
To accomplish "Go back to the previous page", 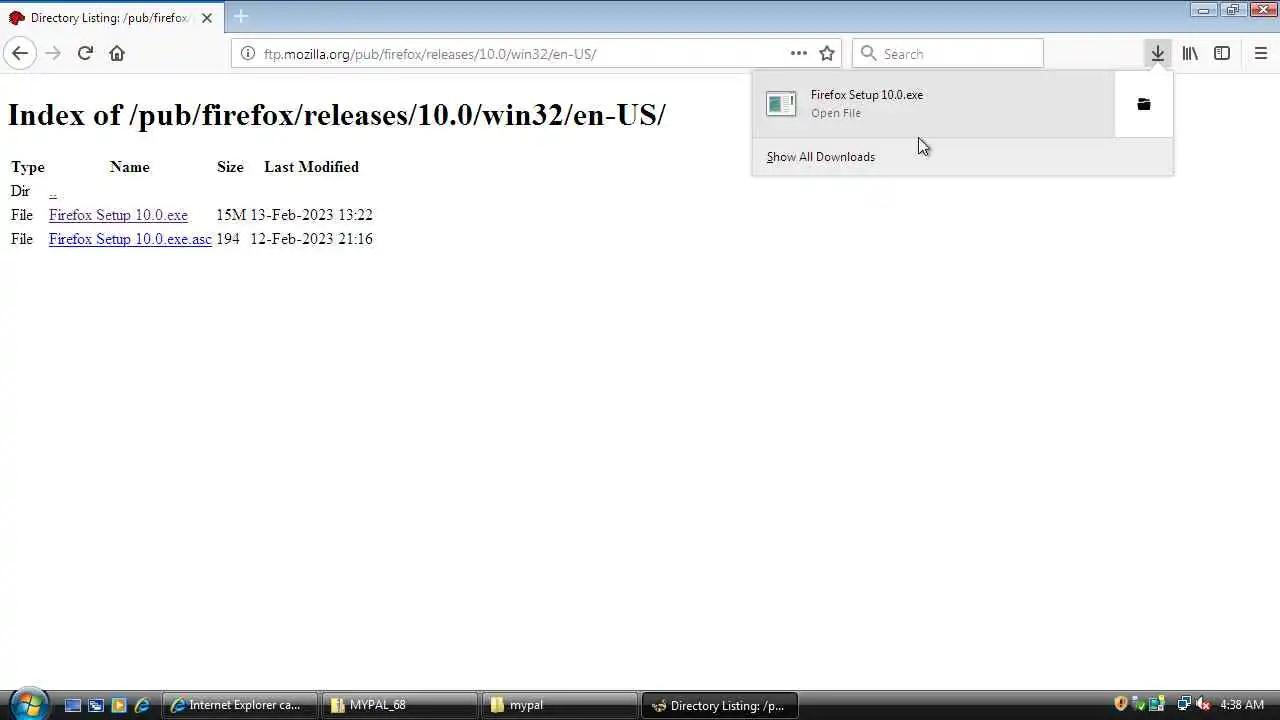I will pos(20,53).
